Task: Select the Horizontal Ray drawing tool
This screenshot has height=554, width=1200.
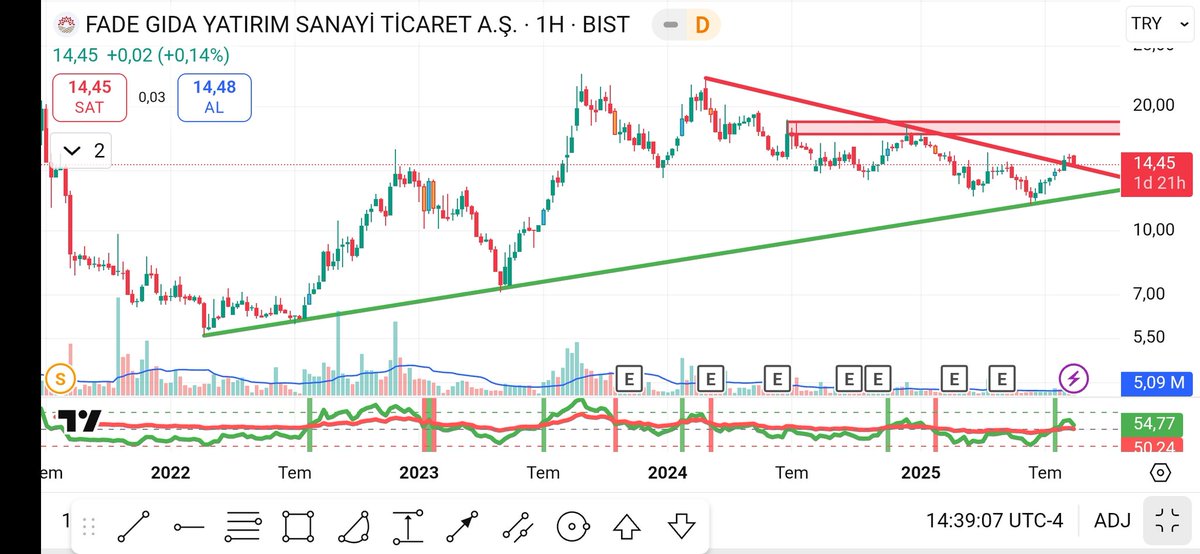Action: pyautogui.click(x=188, y=525)
